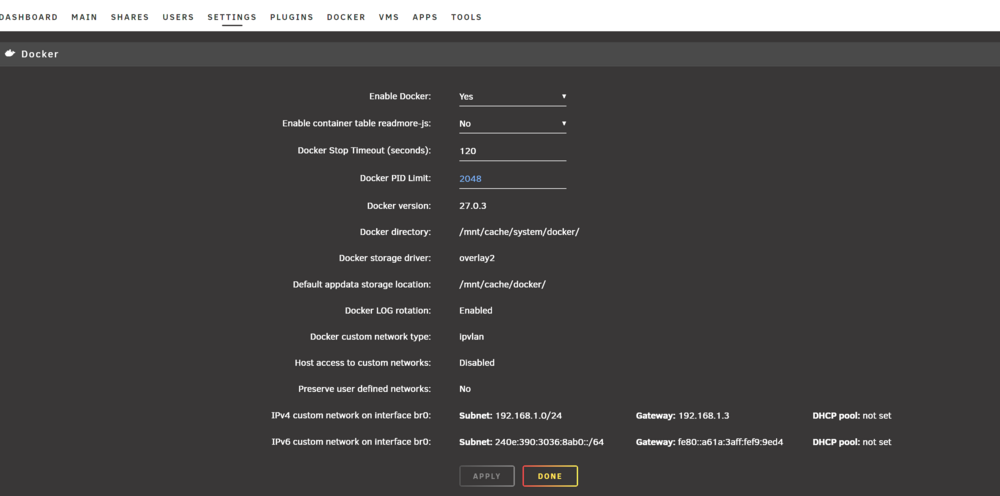Click the storage driver value overlay2
Screen dimensions: 1000x496
coord(477,258)
